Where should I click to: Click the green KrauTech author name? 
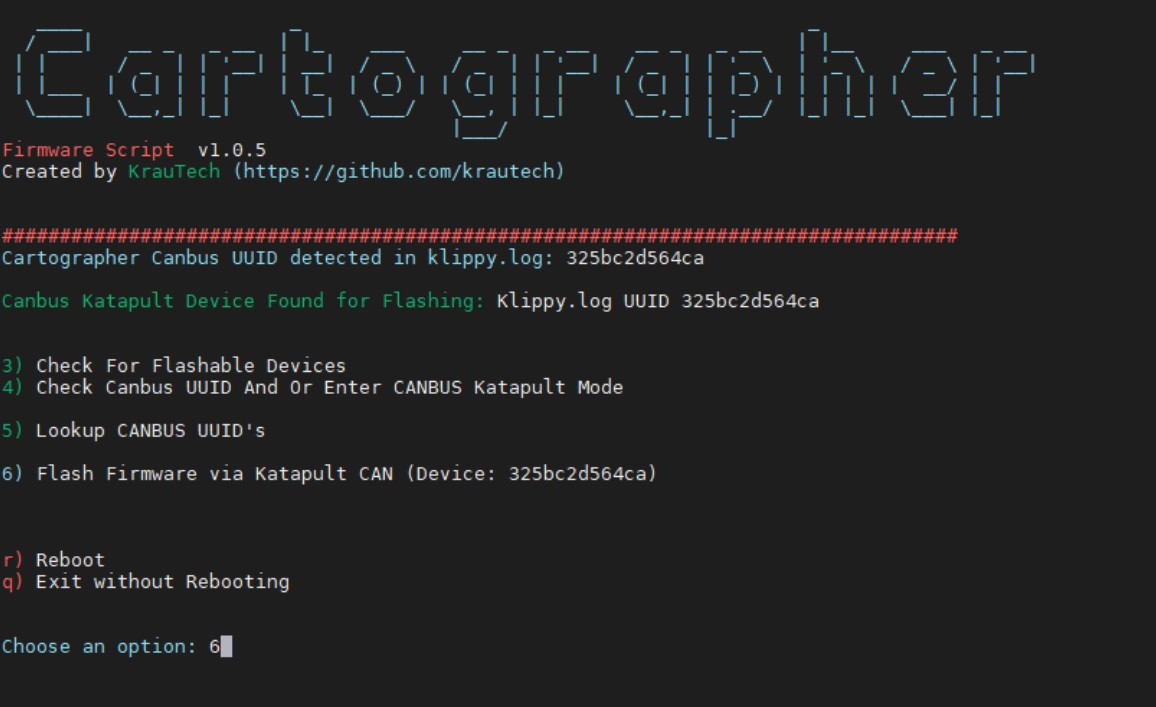[174, 172]
